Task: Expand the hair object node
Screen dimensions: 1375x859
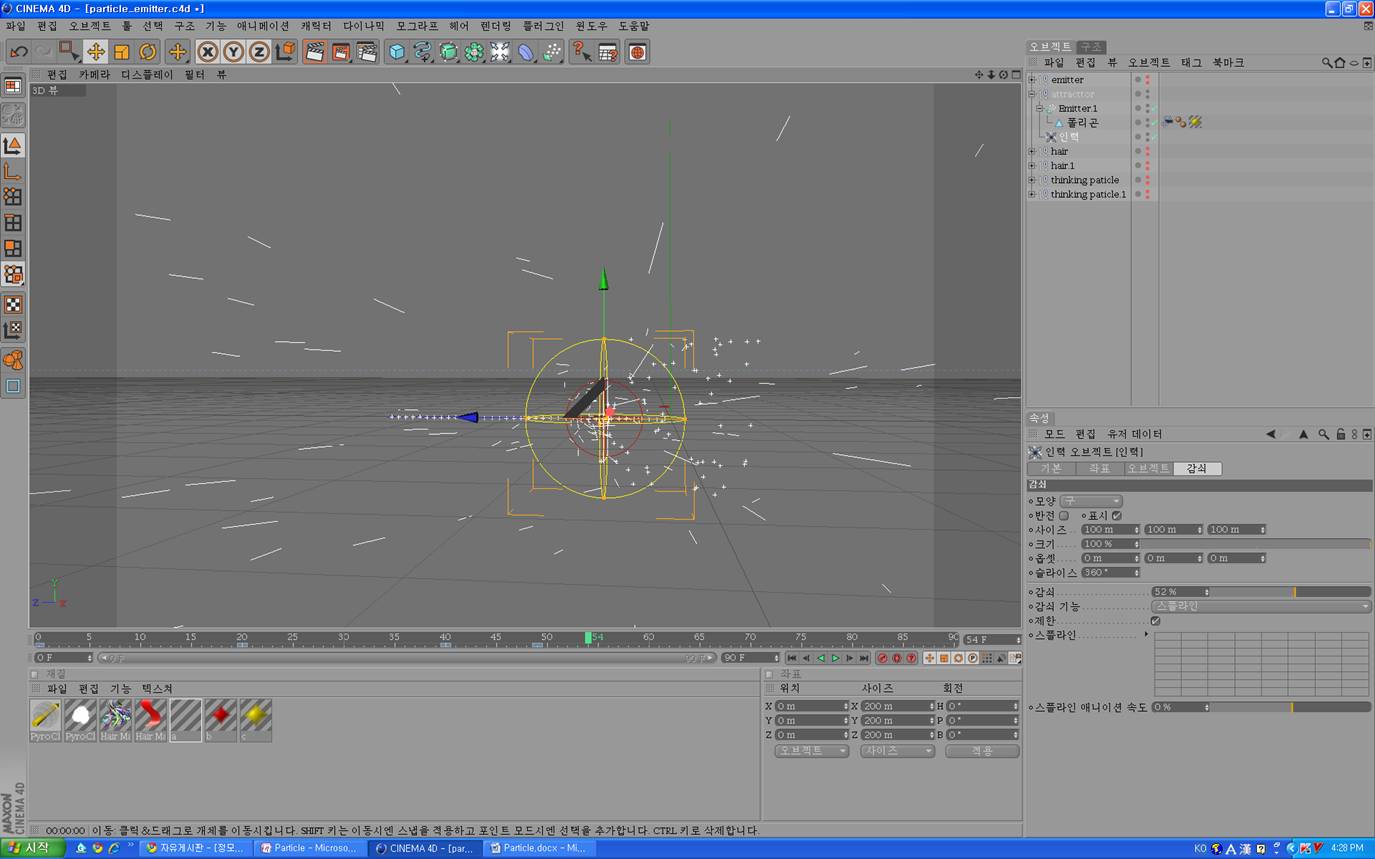Action: click(x=1032, y=152)
